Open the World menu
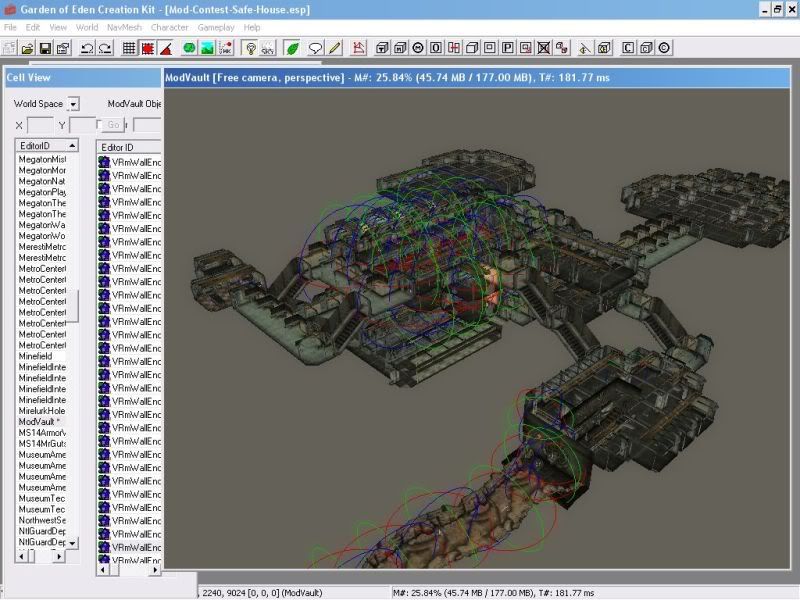Viewport: 800px width, 600px height. 87,28
